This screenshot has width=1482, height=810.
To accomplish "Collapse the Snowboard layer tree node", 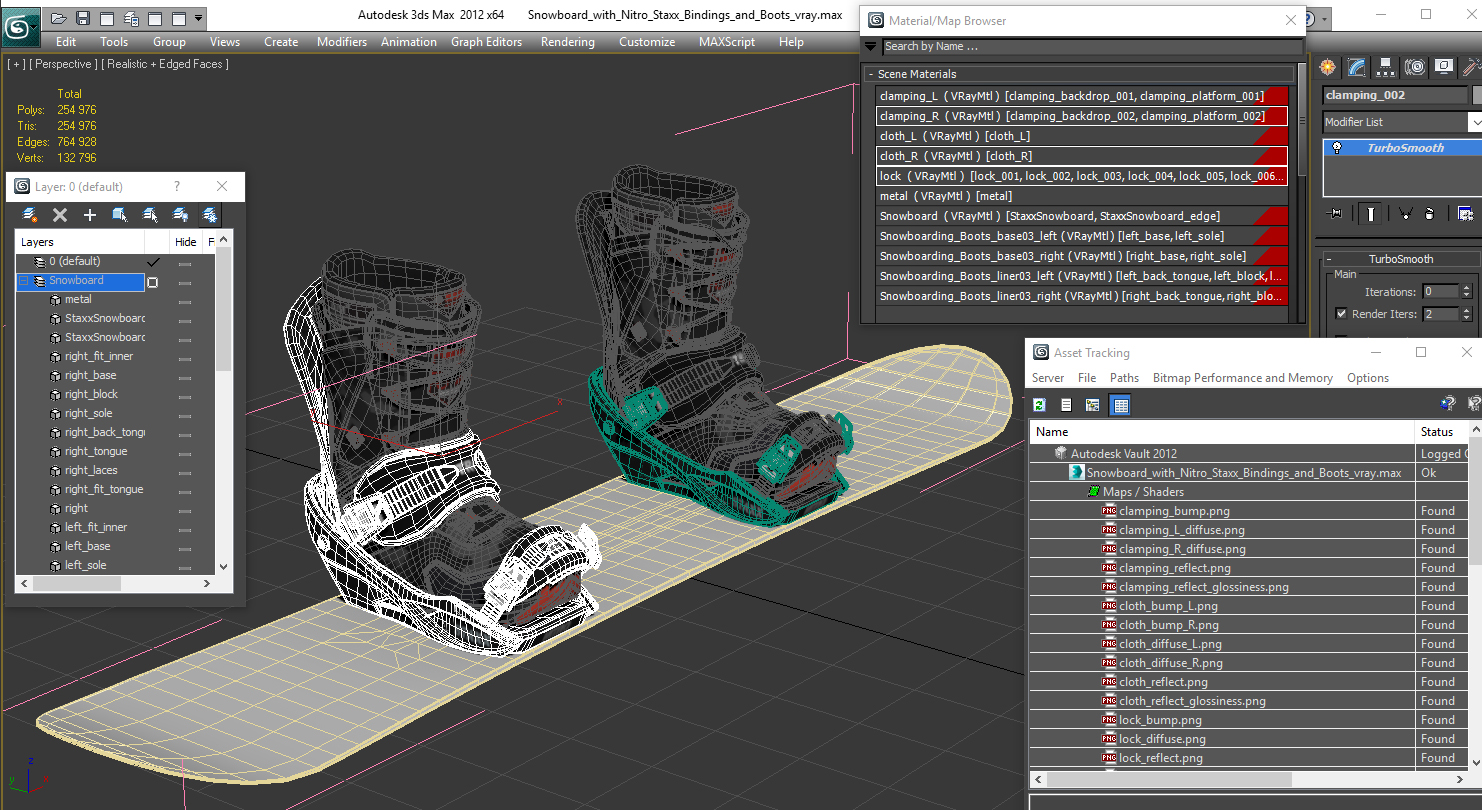I will click(24, 281).
